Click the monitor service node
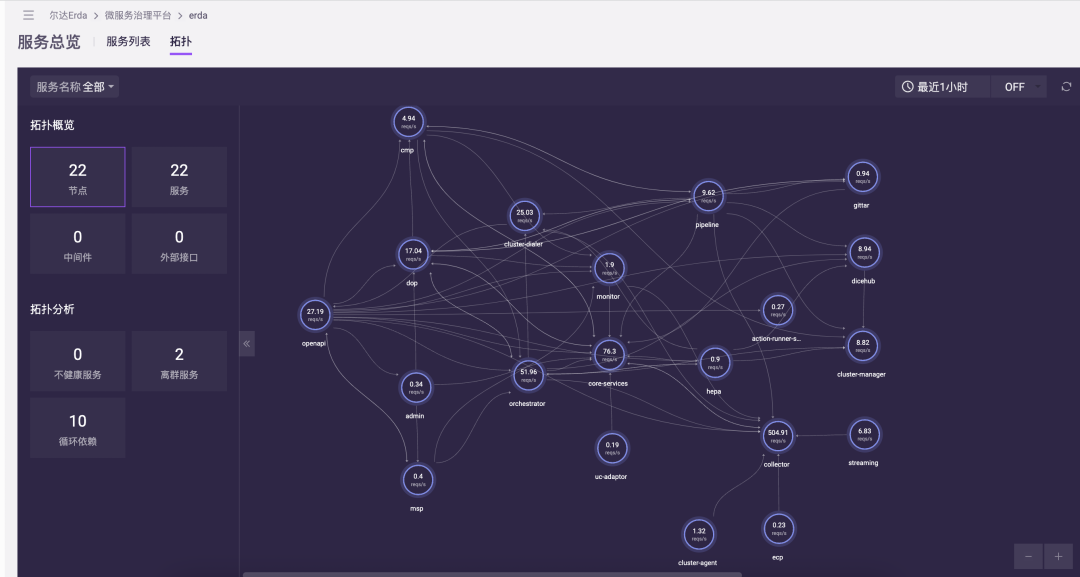Screen dimensions: 1080x577 pos(608,267)
